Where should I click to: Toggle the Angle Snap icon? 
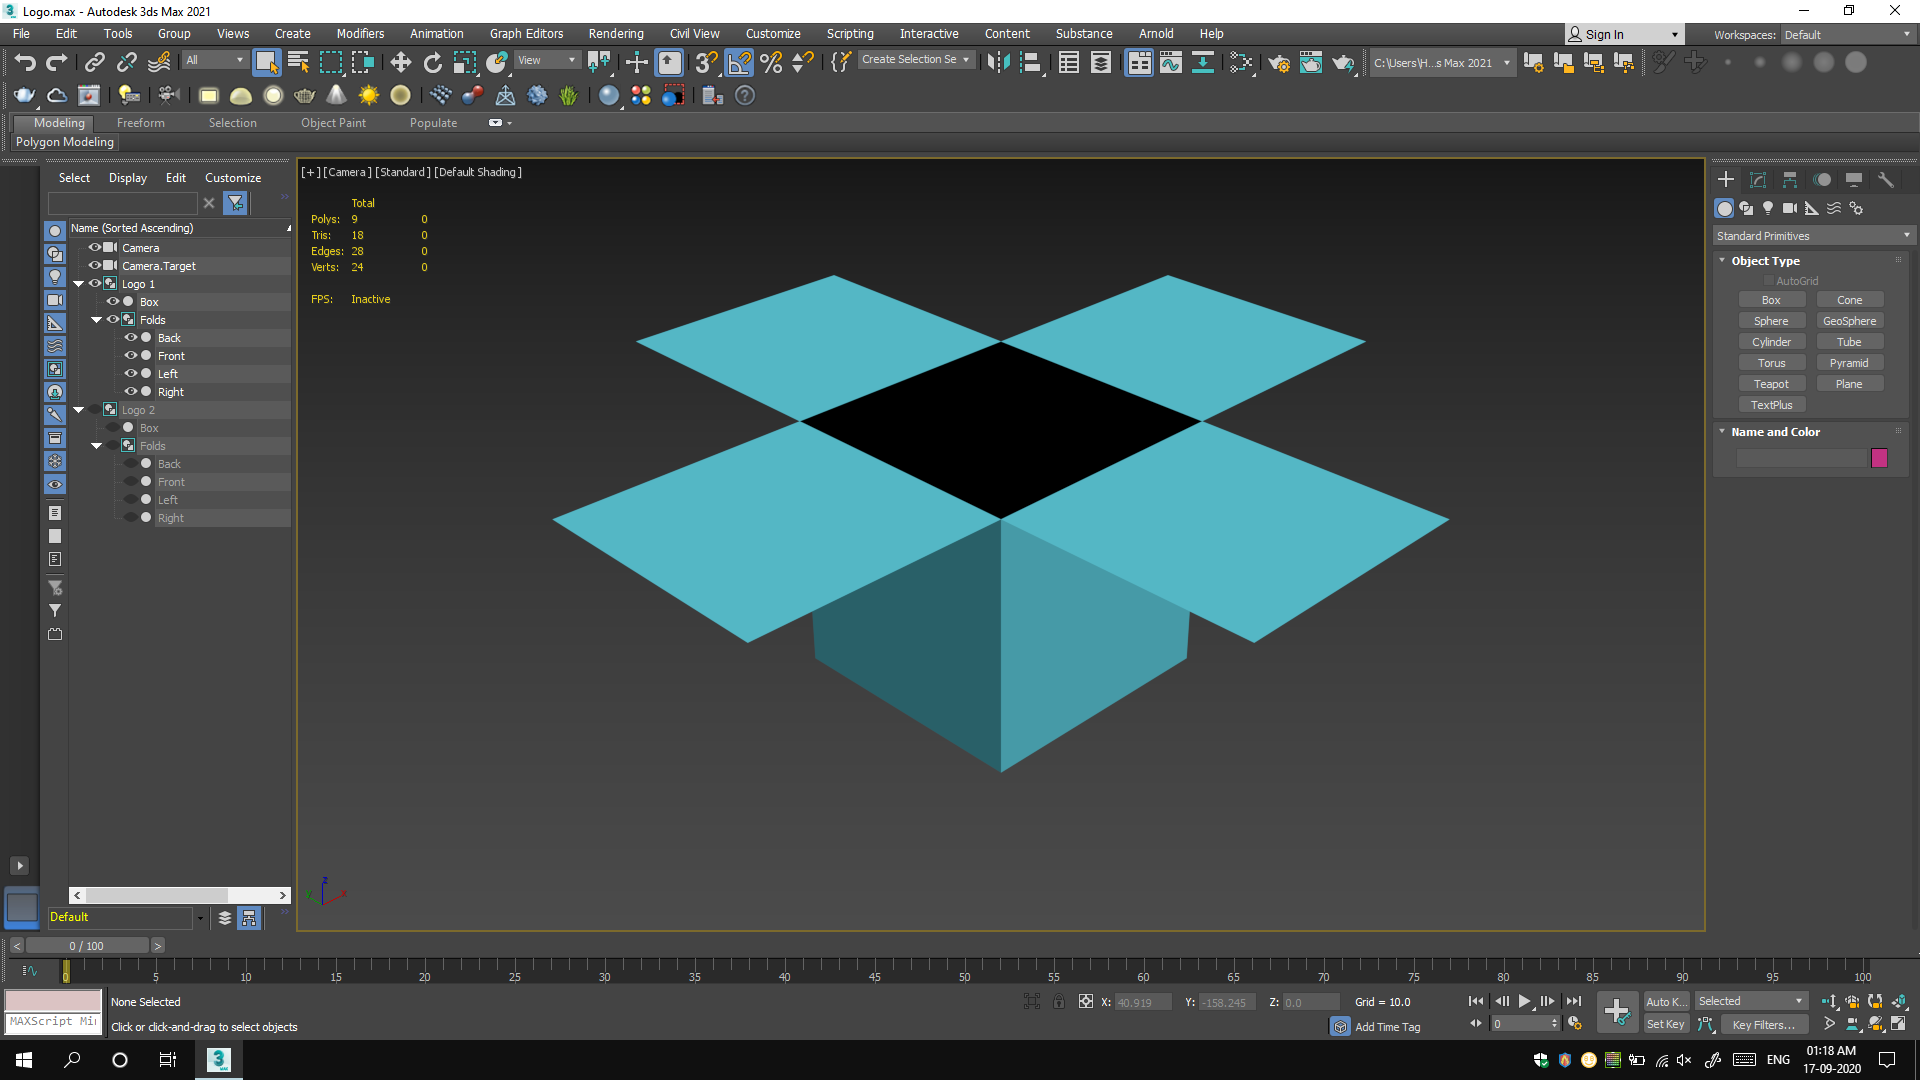click(x=739, y=63)
